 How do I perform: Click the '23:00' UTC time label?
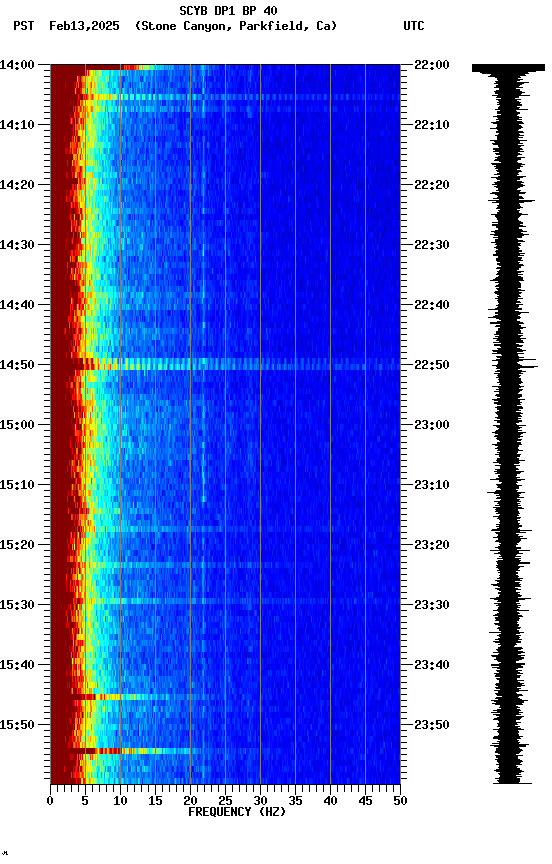pyautogui.click(x=432, y=425)
